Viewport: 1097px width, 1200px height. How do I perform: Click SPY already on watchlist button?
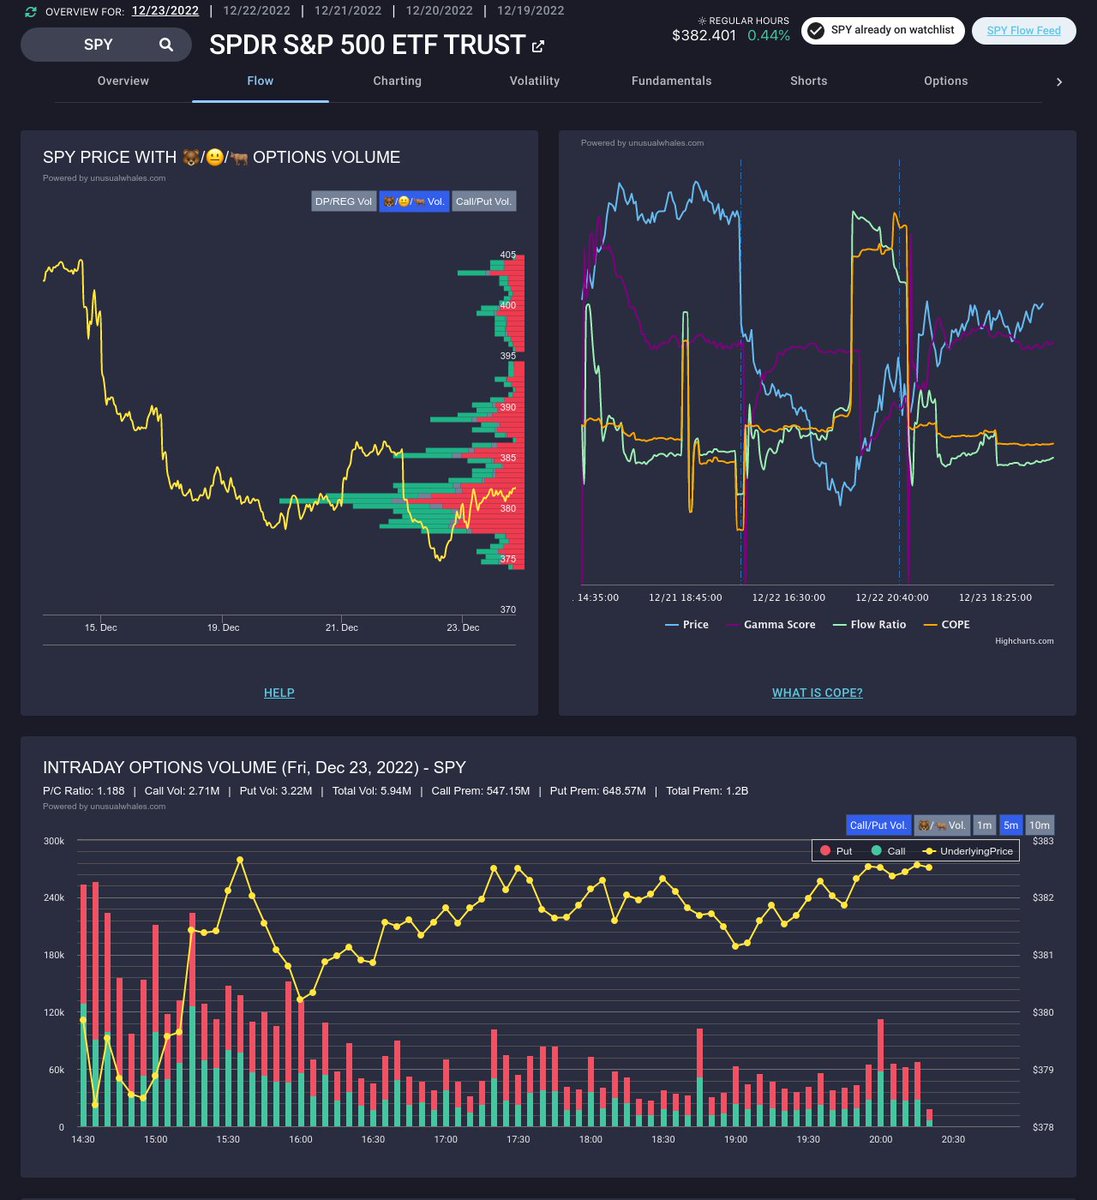[x=884, y=30]
